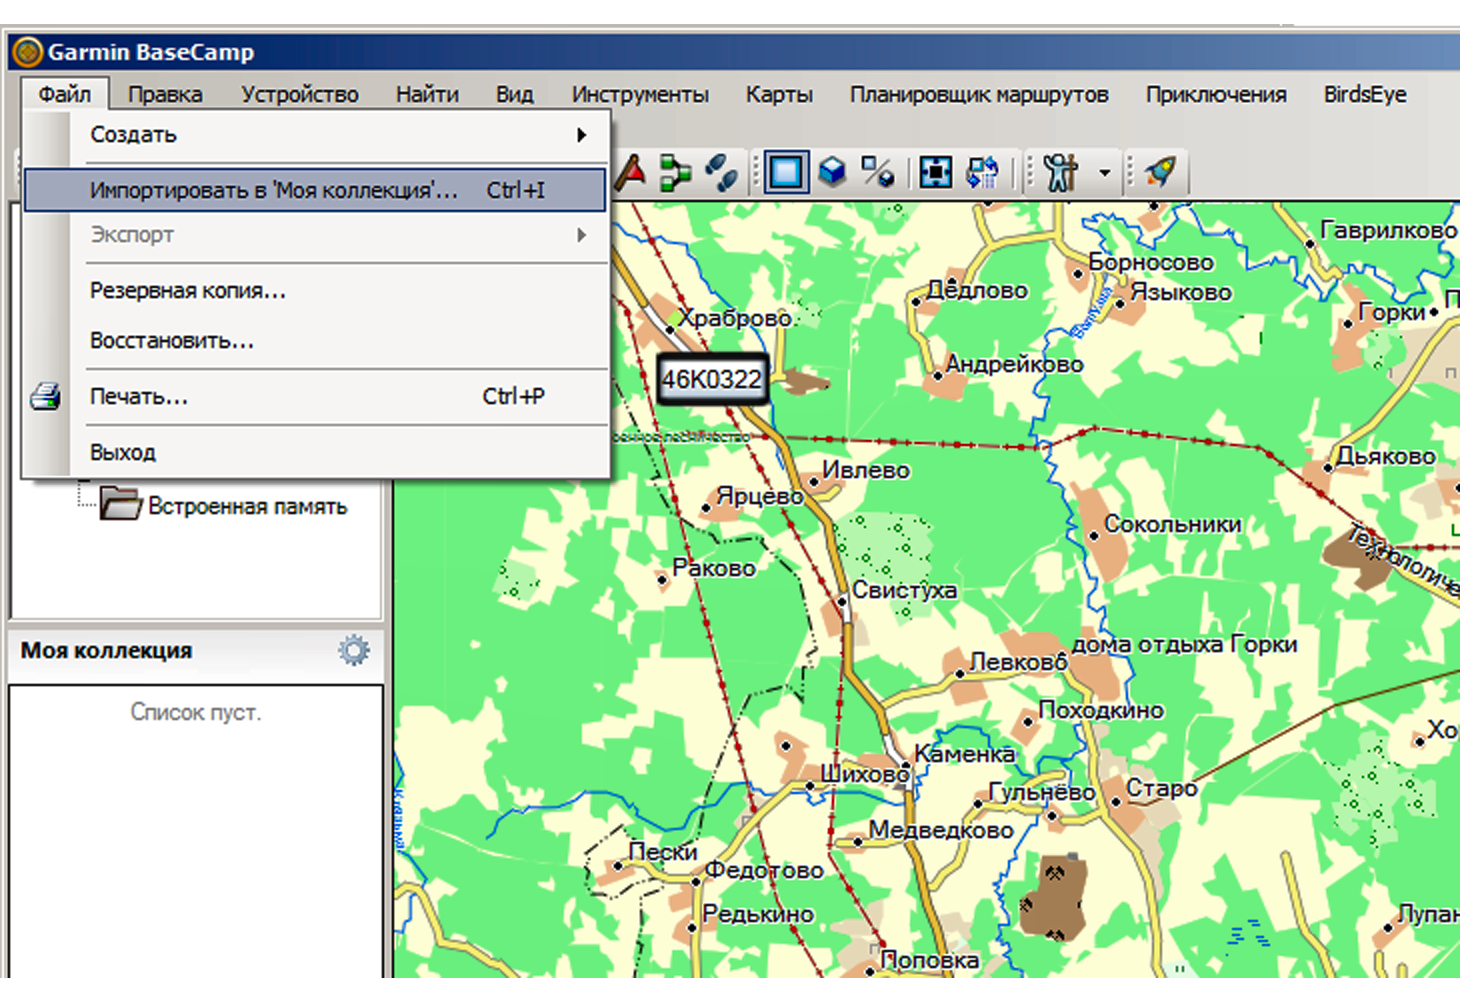Choose Импортировать в 'Моя коллекция'
Screen dimensions: 1460x1002
[x=315, y=190]
